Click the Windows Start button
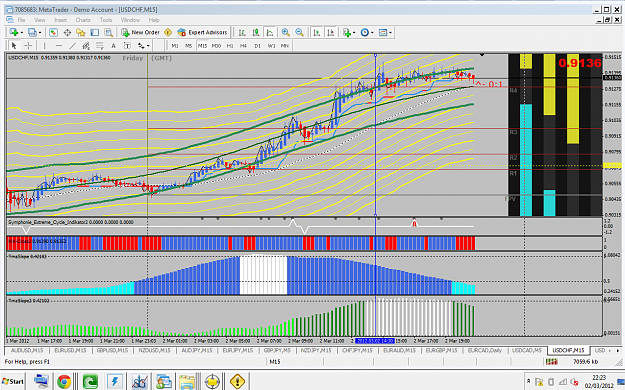This screenshot has height=390, width=625. tap(12, 381)
